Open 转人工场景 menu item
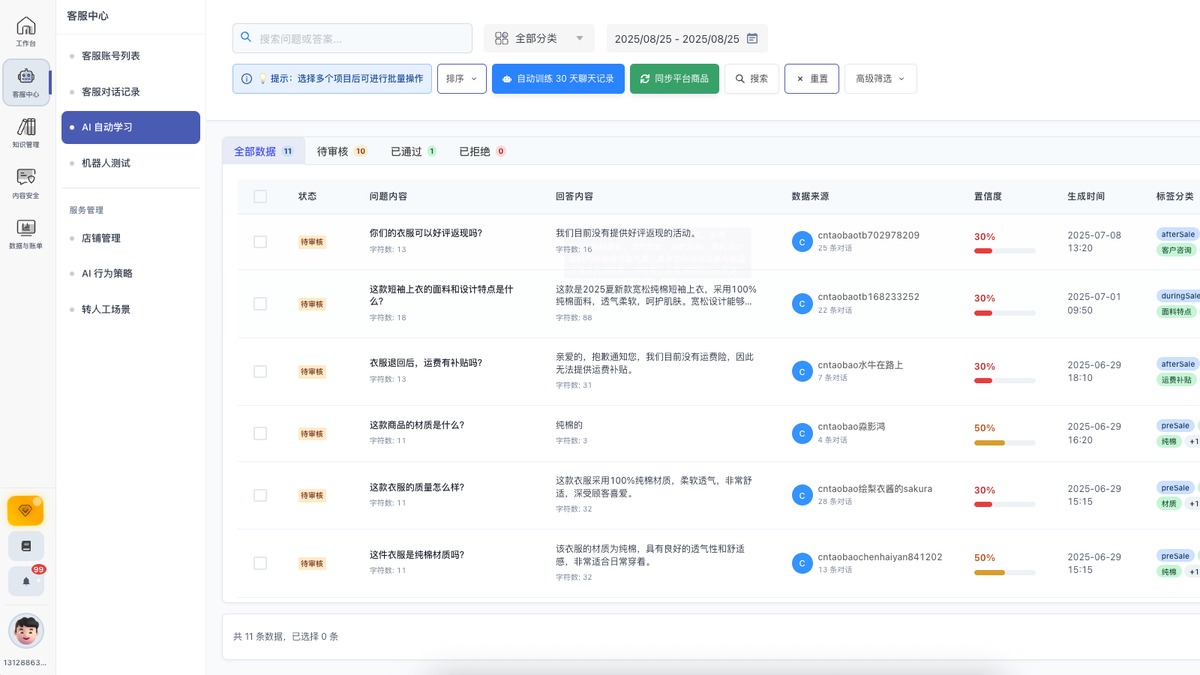 tap(130, 309)
